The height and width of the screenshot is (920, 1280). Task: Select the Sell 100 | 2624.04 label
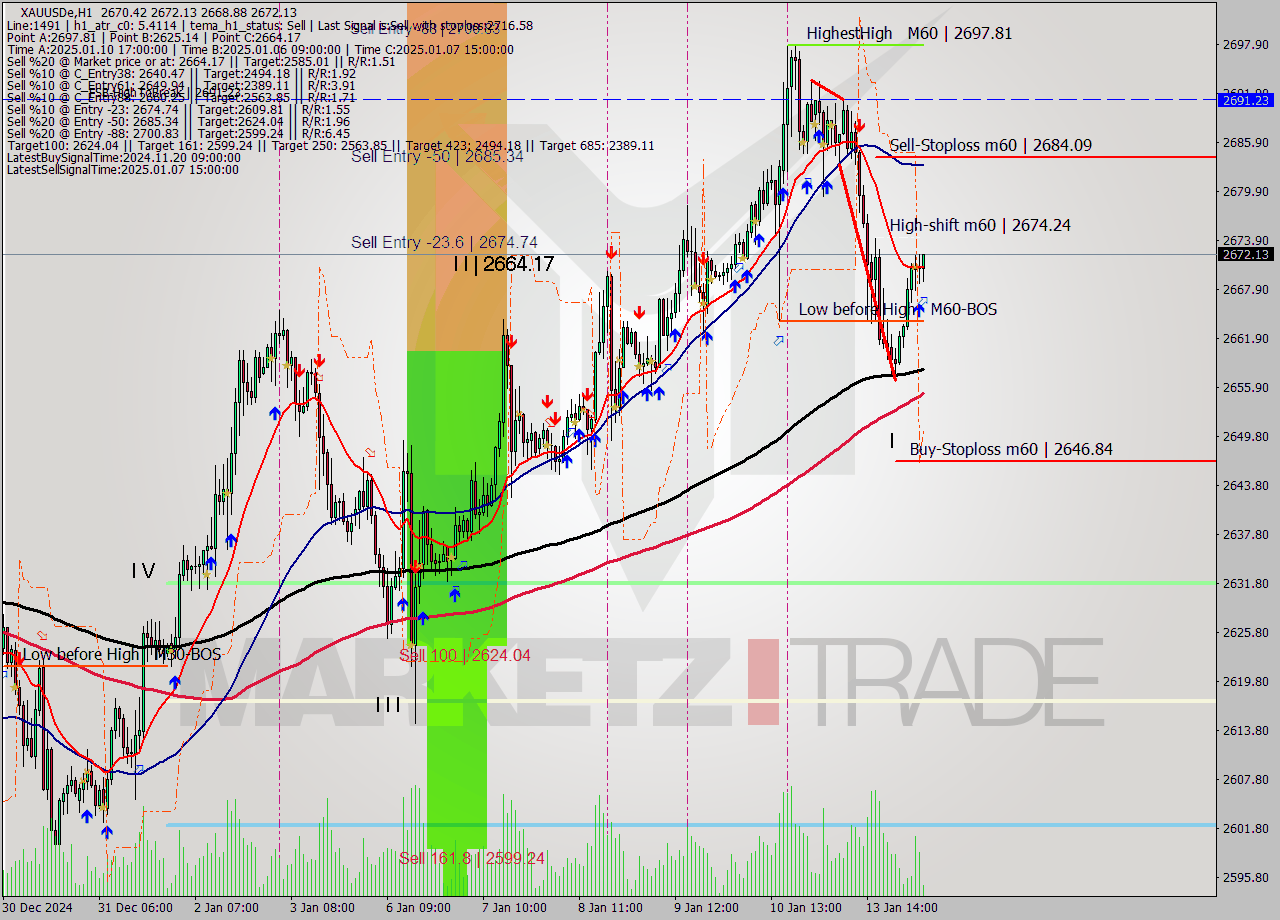pos(464,655)
